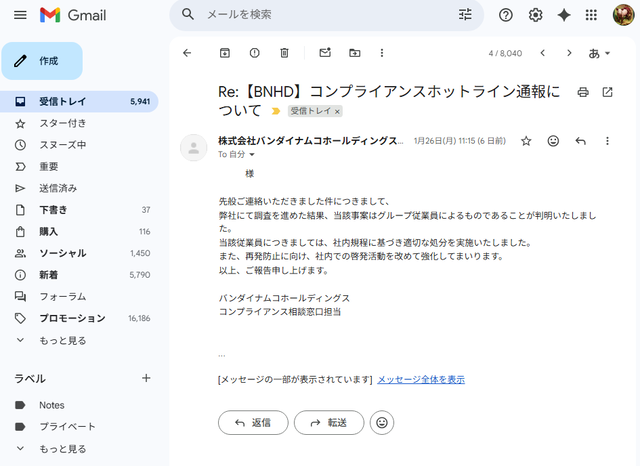Viewport: 640px width, 466px height.
Task: Open Settings gear icon
Action: pos(535,15)
